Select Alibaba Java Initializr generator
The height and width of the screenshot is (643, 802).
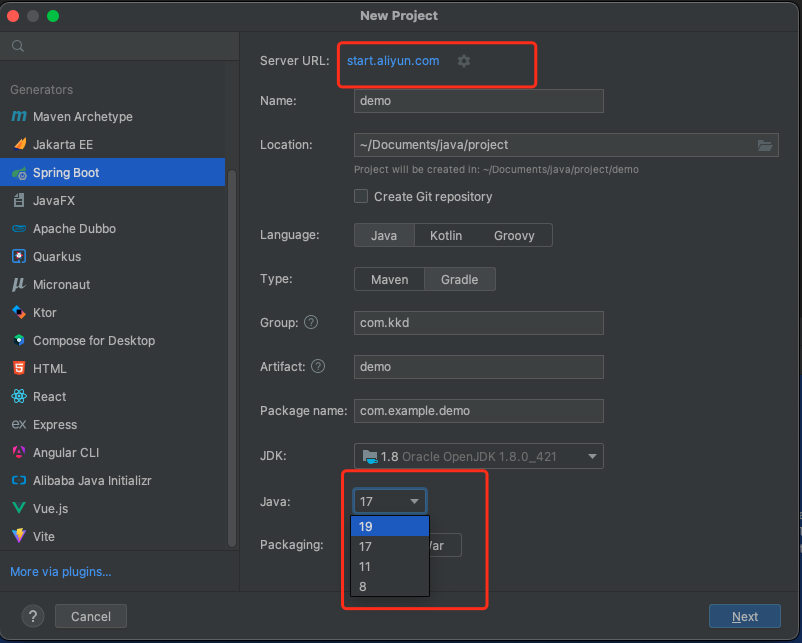pyautogui.click(x=113, y=480)
